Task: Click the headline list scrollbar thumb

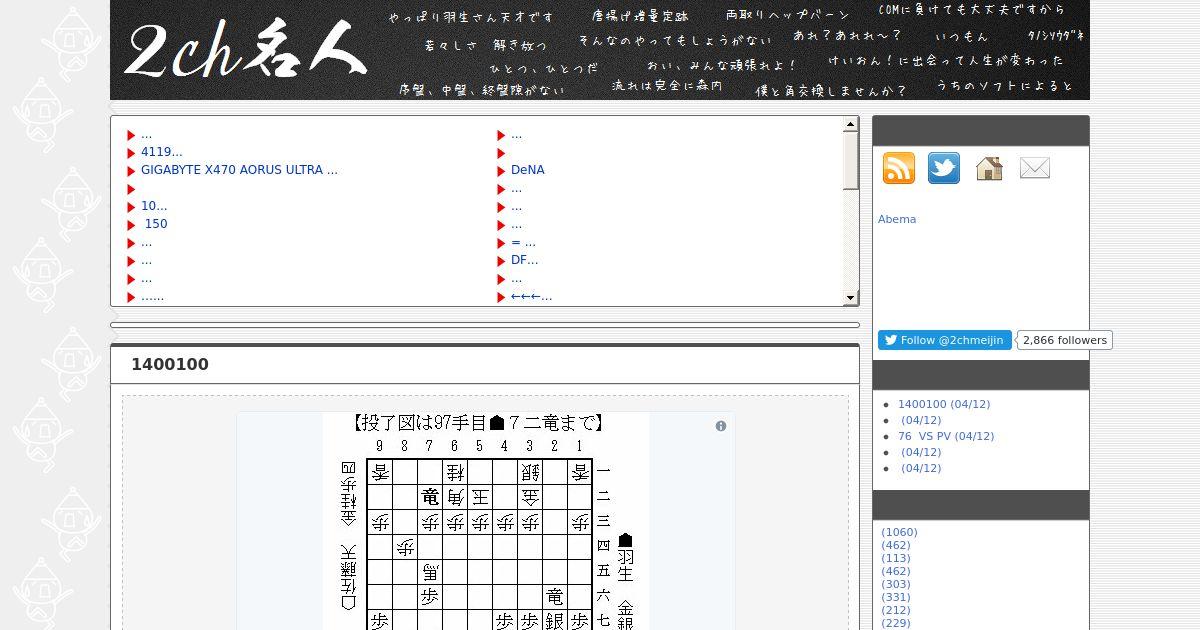Action: click(x=851, y=161)
